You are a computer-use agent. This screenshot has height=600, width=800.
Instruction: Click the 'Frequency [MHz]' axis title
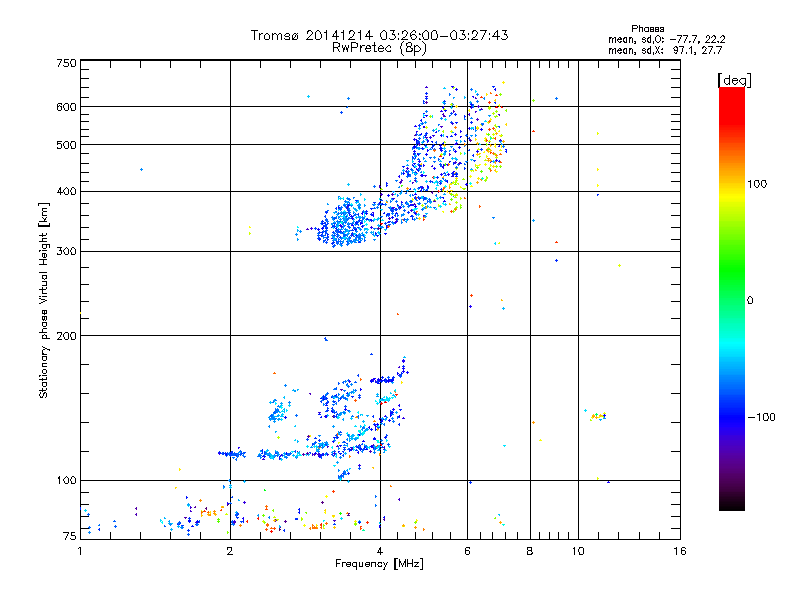[x=379, y=564]
